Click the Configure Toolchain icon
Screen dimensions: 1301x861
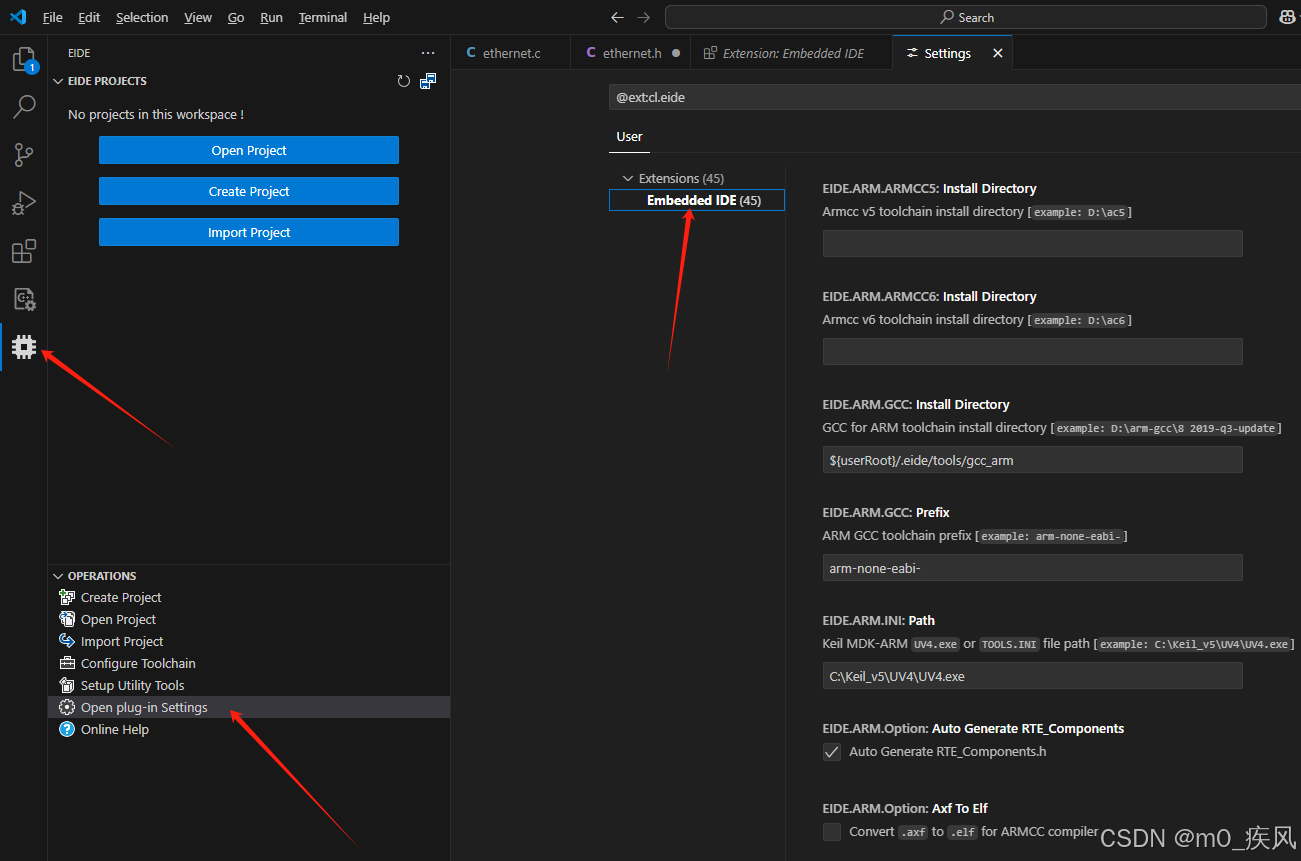pyautogui.click(x=67, y=663)
